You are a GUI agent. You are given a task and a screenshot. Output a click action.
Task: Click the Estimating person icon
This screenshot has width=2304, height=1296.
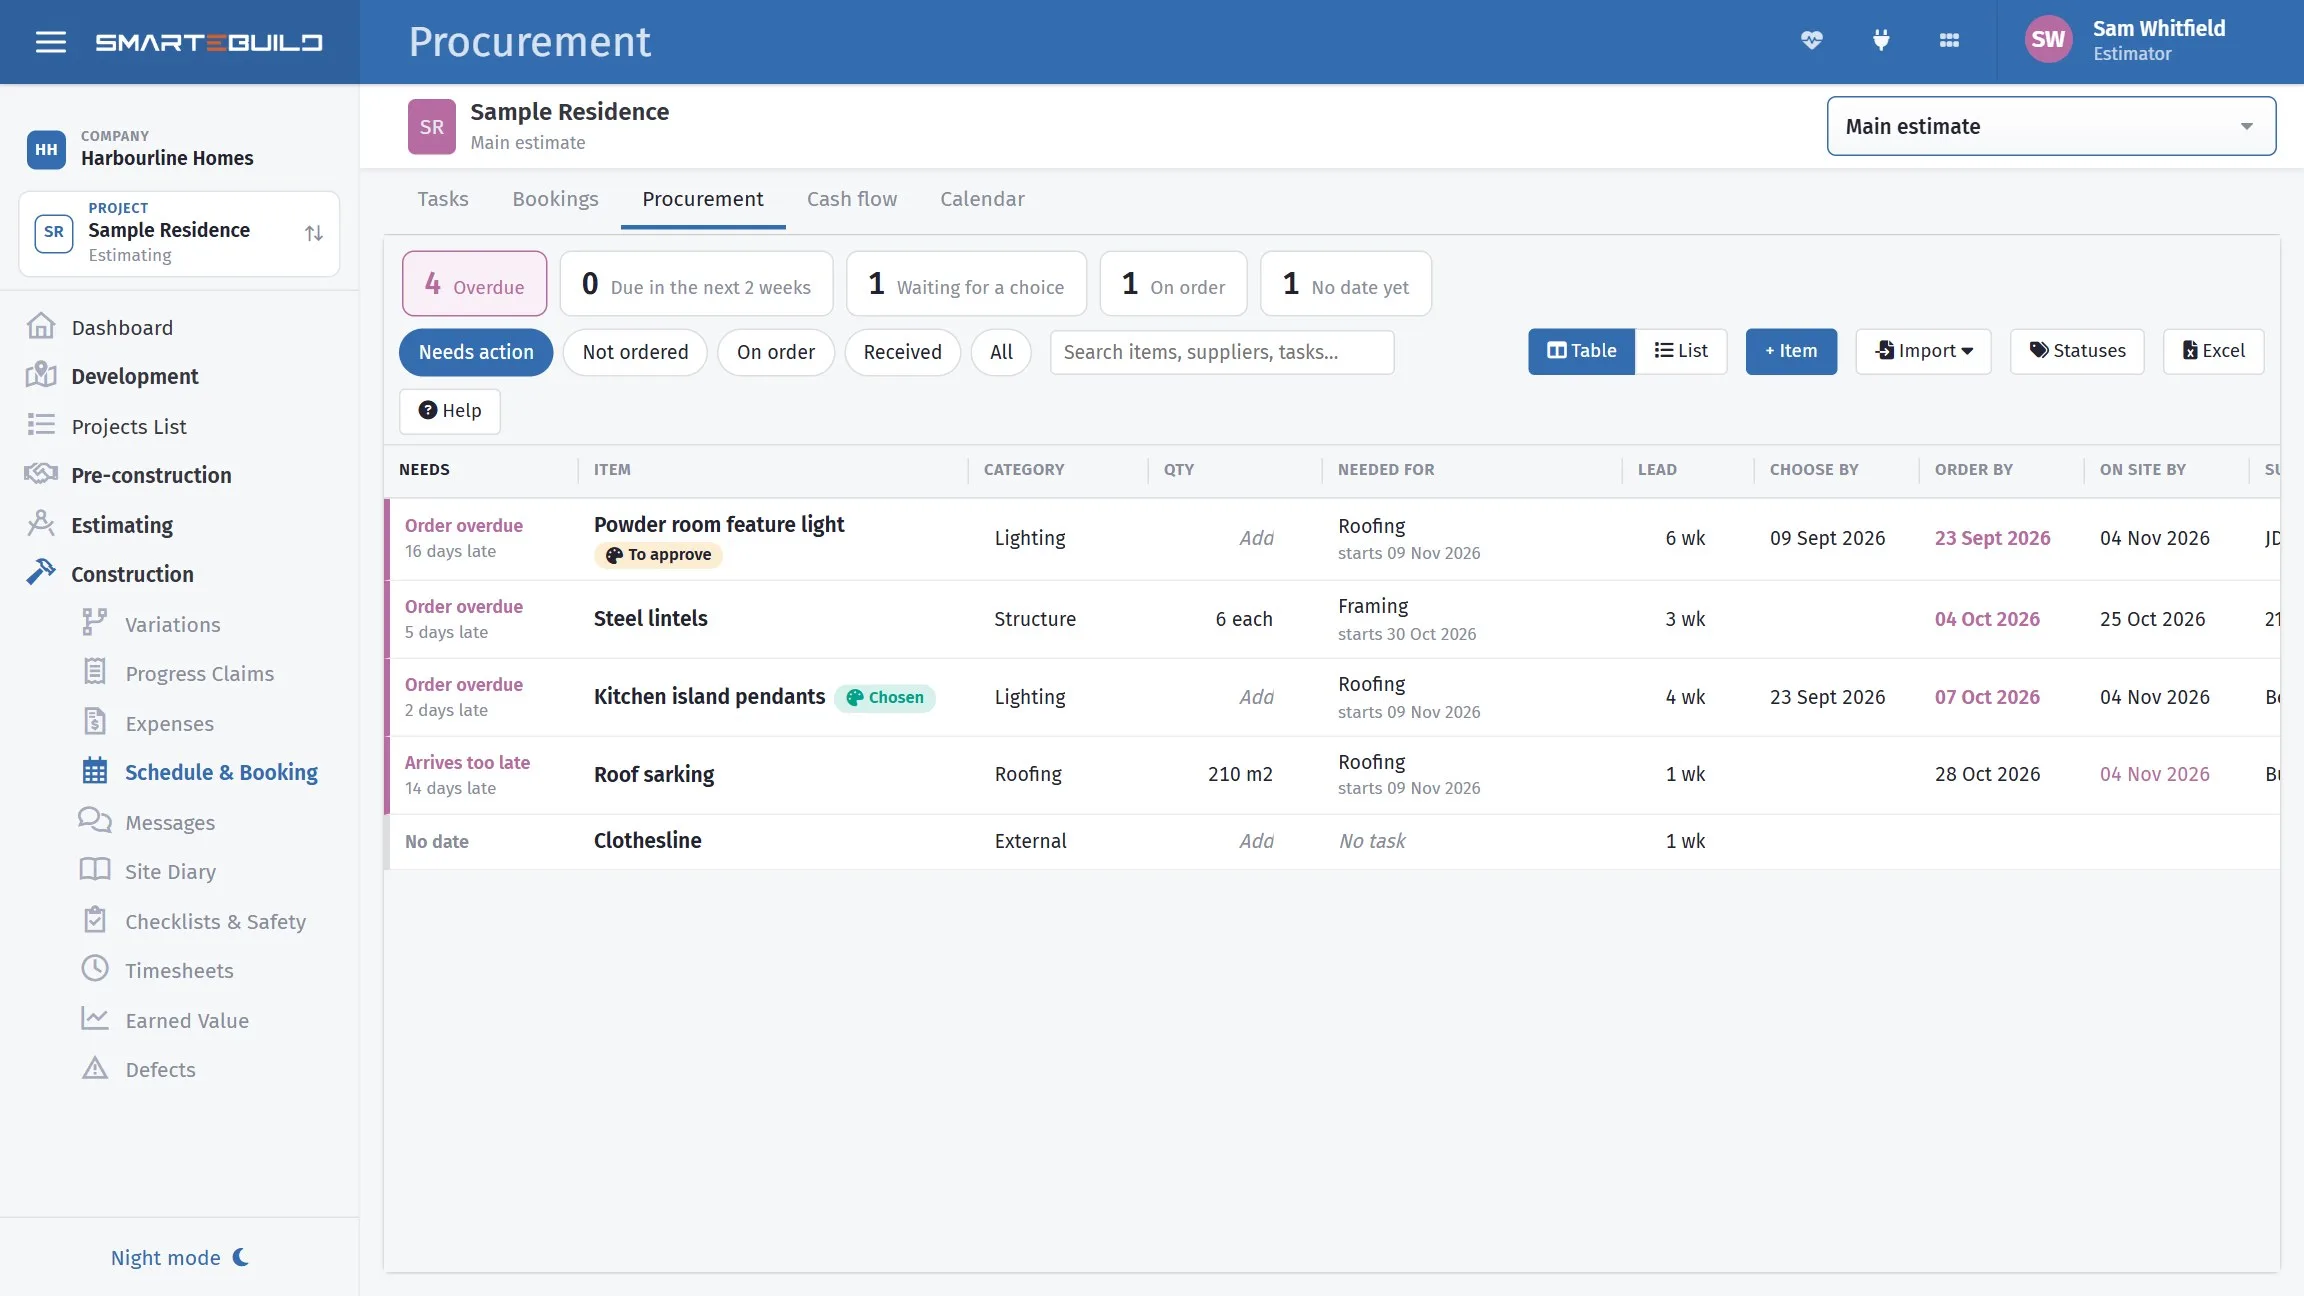(41, 524)
